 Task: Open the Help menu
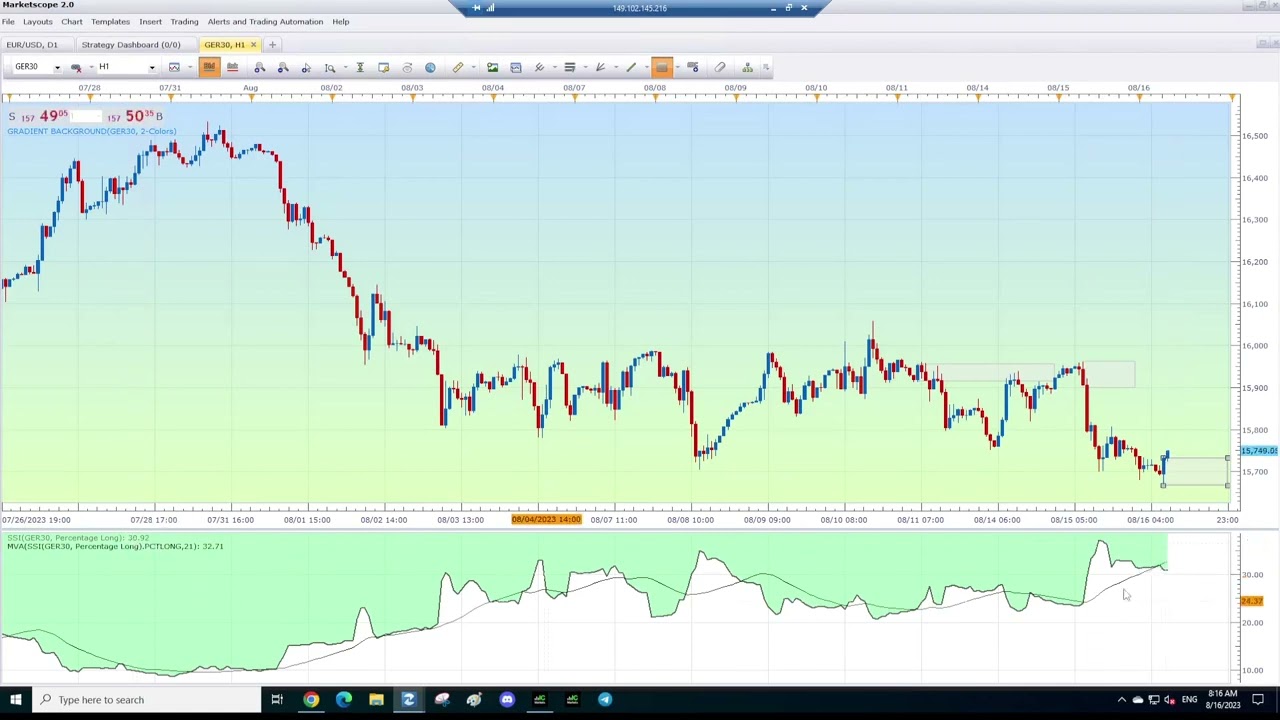[x=341, y=22]
